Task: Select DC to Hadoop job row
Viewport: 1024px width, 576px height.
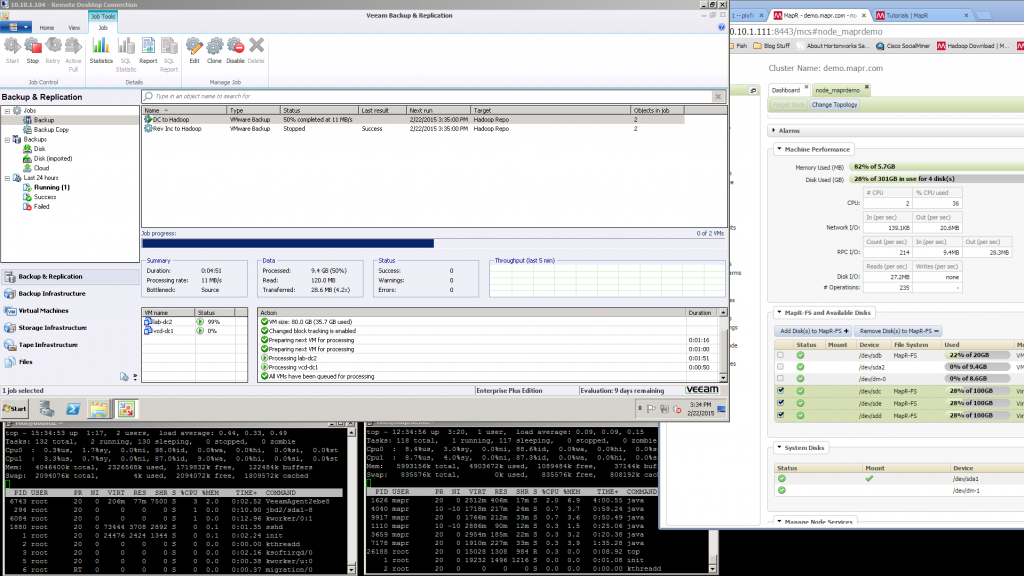Action: tap(413, 120)
